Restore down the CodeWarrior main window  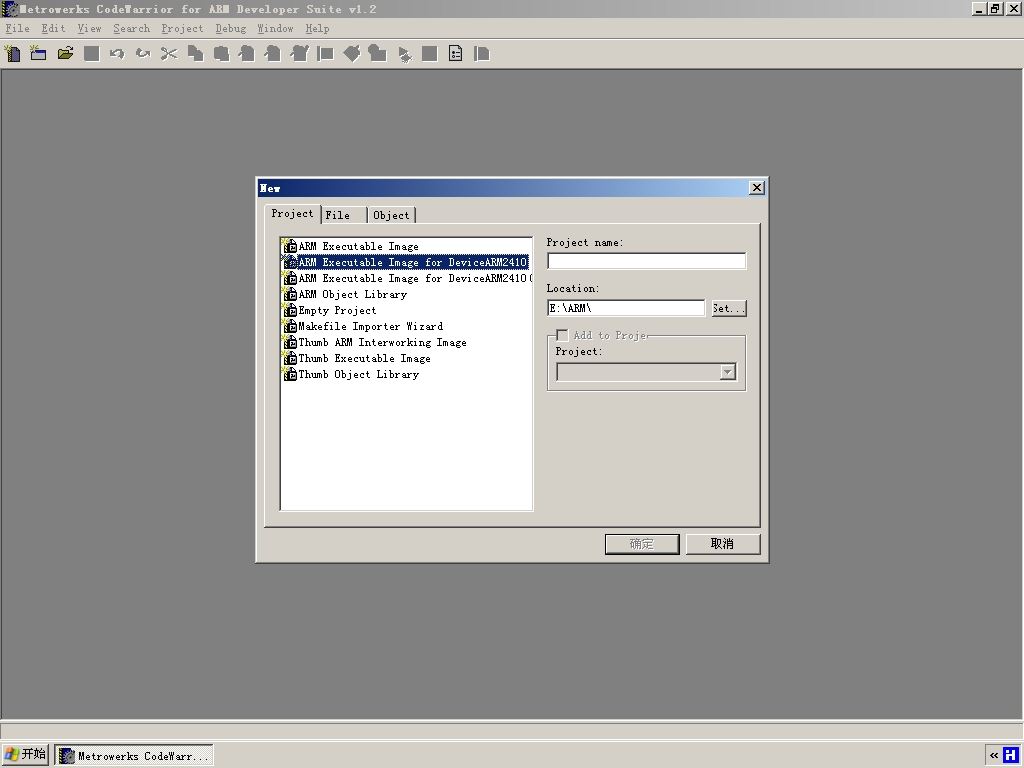point(995,8)
